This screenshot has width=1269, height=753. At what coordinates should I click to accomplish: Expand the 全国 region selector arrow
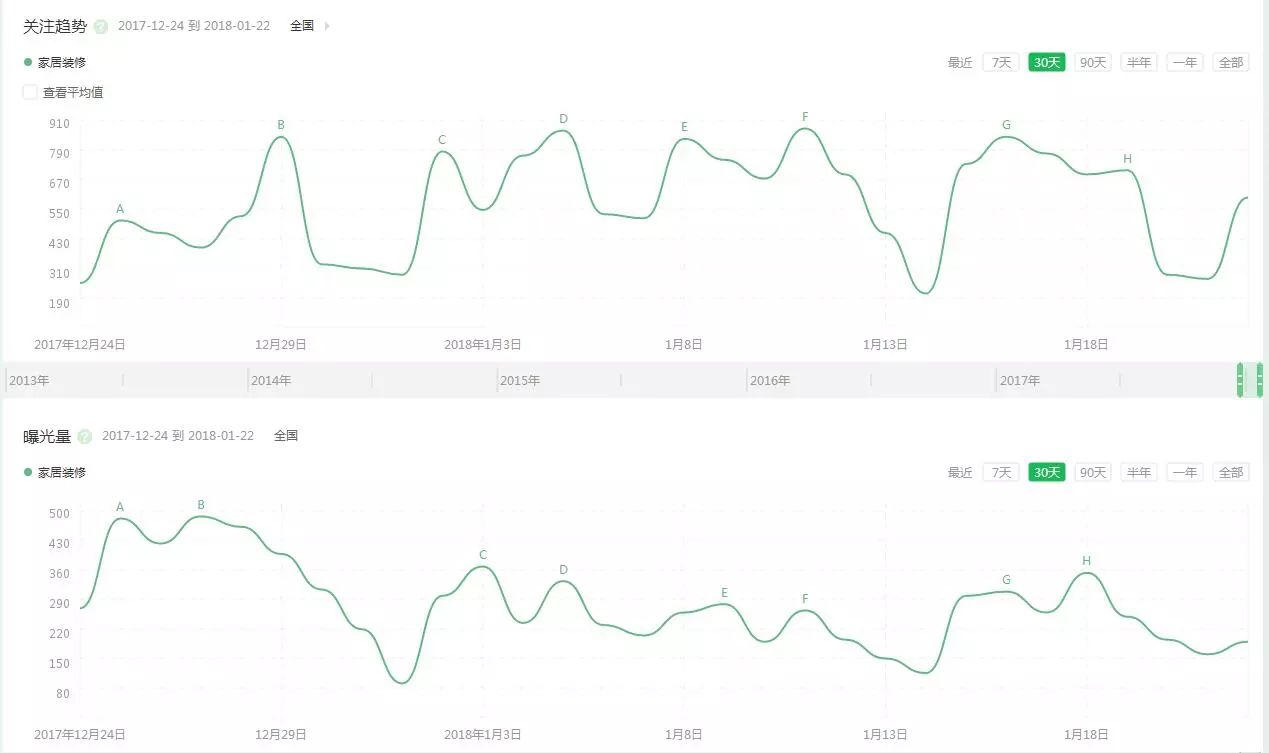point(327,26)
